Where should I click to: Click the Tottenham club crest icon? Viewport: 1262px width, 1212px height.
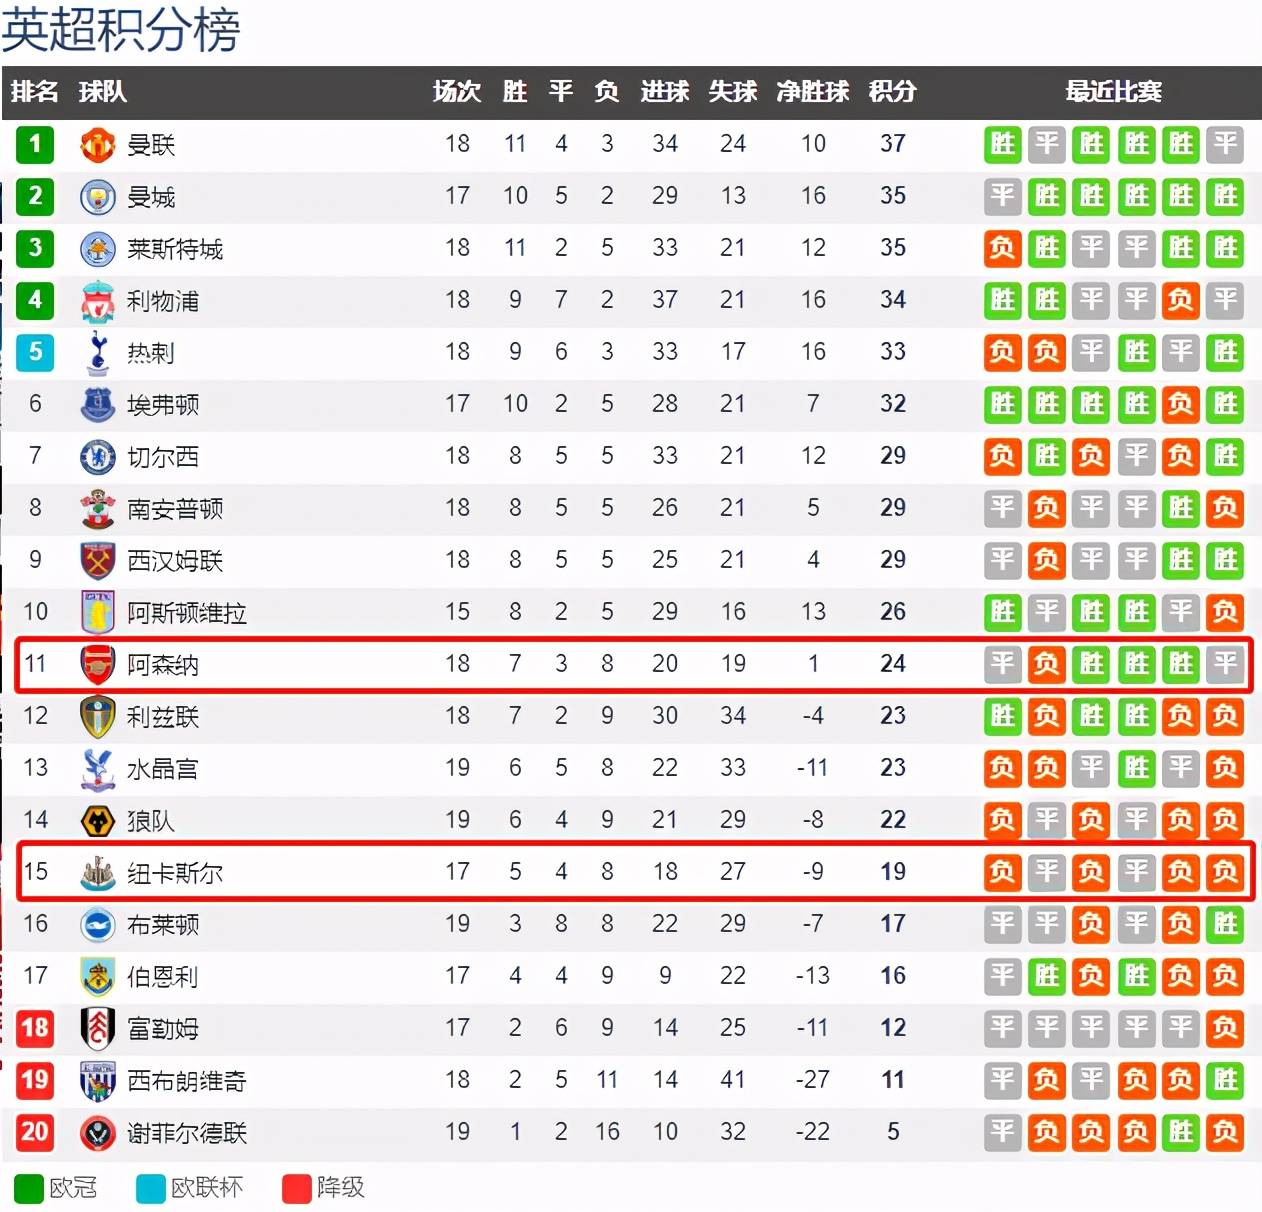pyautogui.click(x=97, y=352)
